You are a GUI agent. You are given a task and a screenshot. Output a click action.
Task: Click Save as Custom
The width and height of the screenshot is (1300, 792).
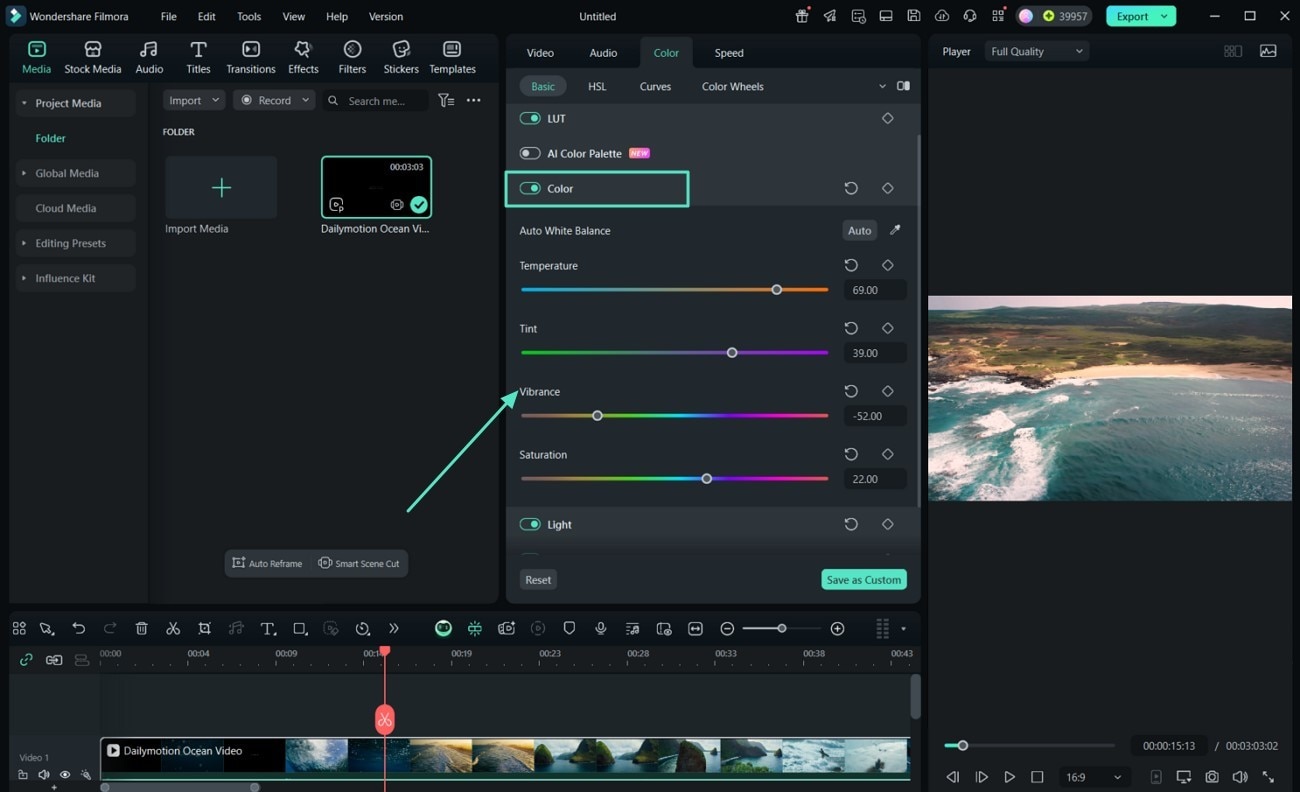[x=864, y=580]
